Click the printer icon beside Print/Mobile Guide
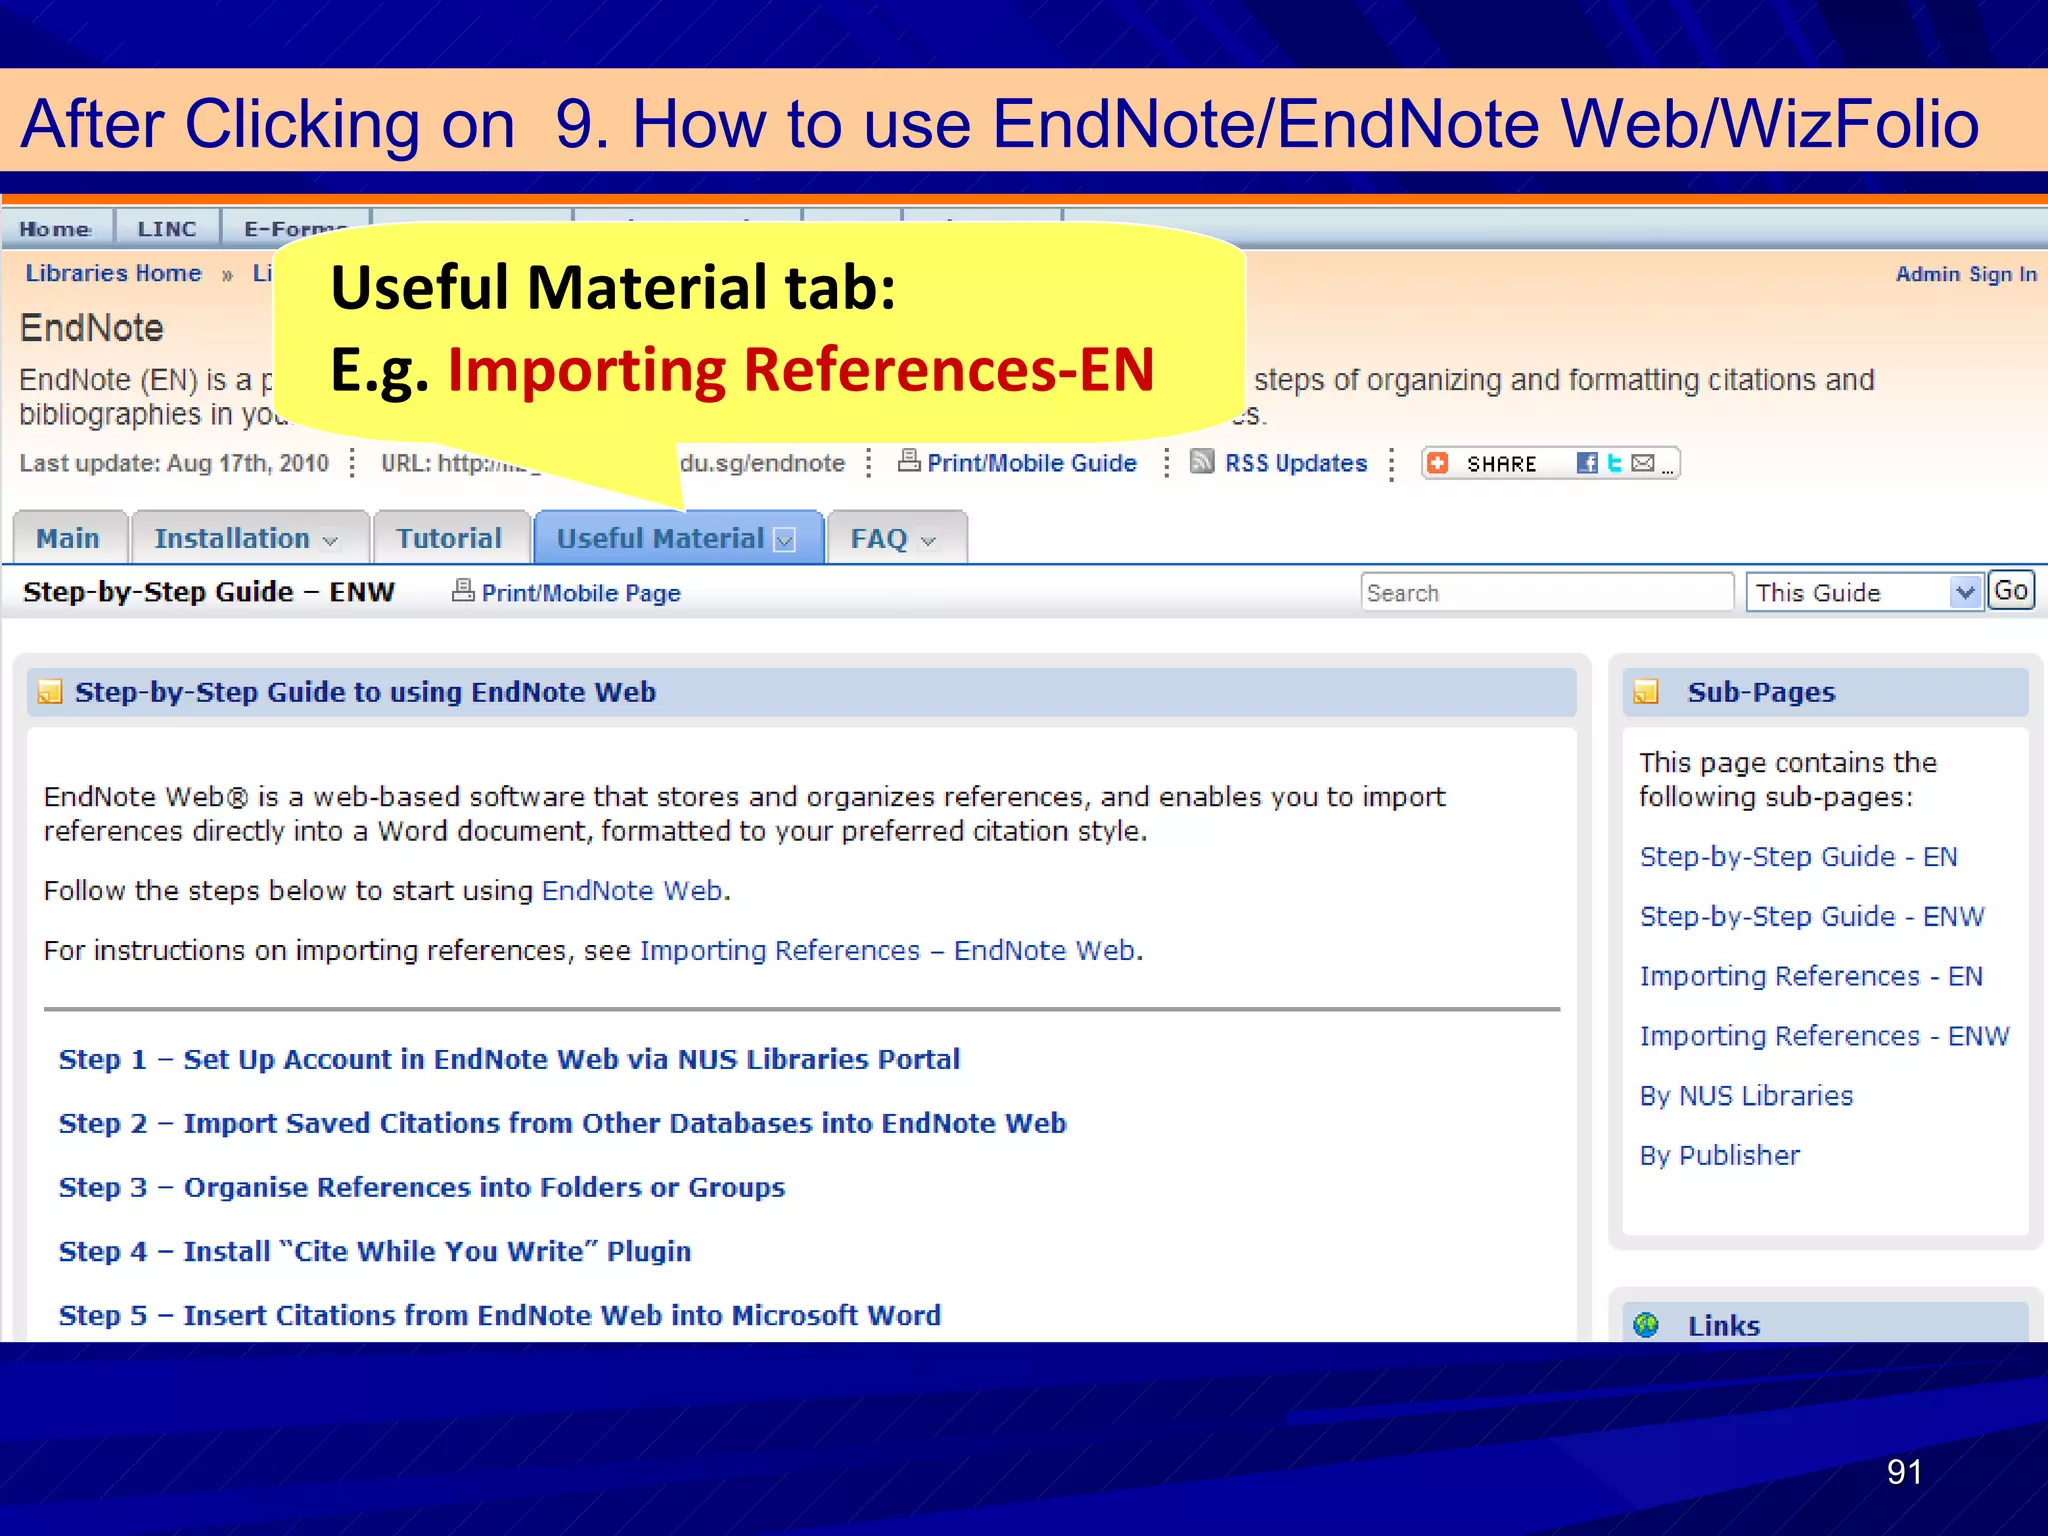This screenshot has height=1536, width=2048. pyautogui.click(x=909, y=461)
